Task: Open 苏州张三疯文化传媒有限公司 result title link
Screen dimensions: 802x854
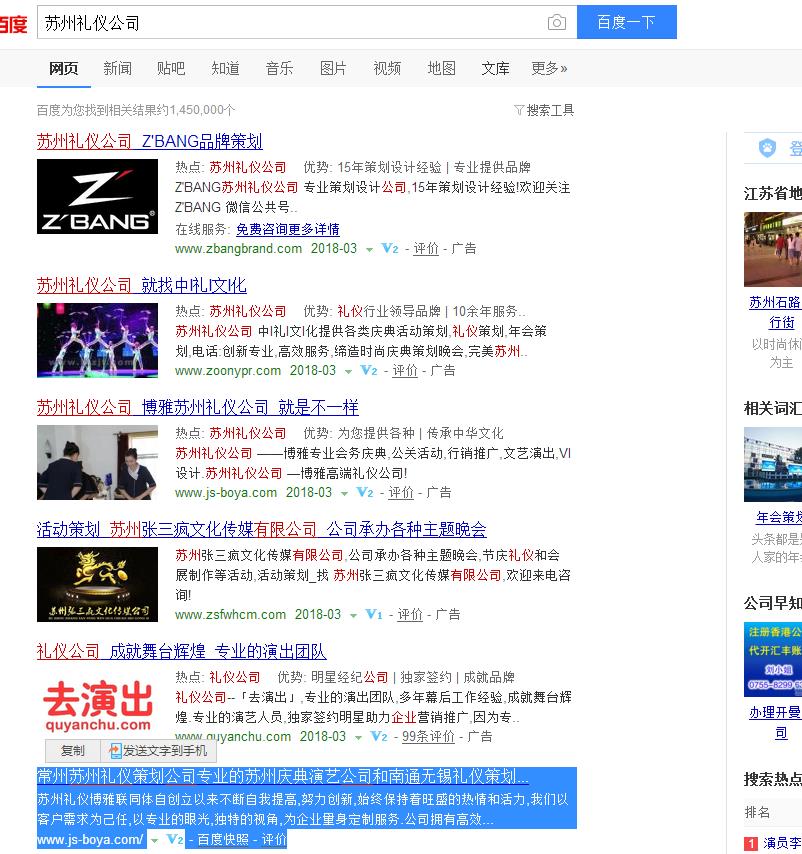Action: [261, 529]
